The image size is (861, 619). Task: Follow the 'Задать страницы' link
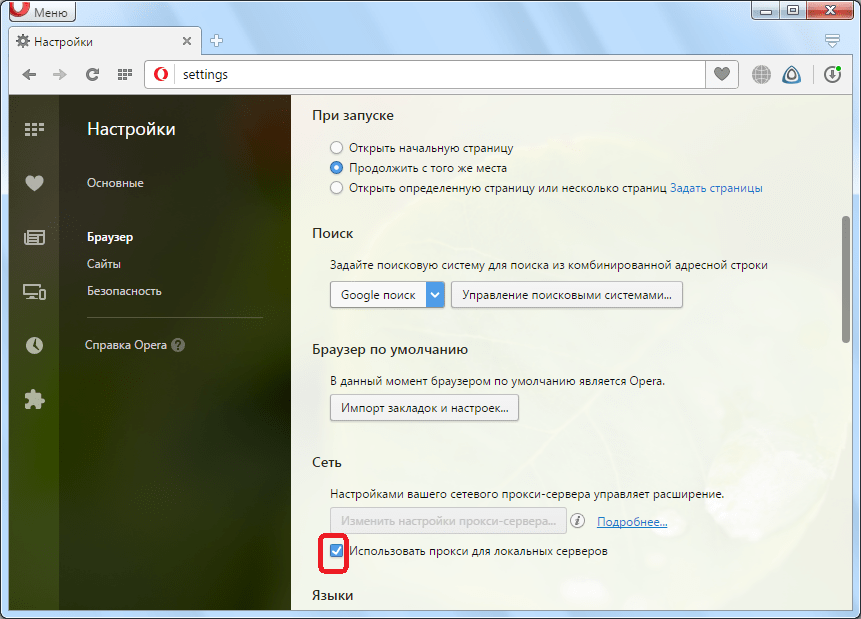(716, 188)
